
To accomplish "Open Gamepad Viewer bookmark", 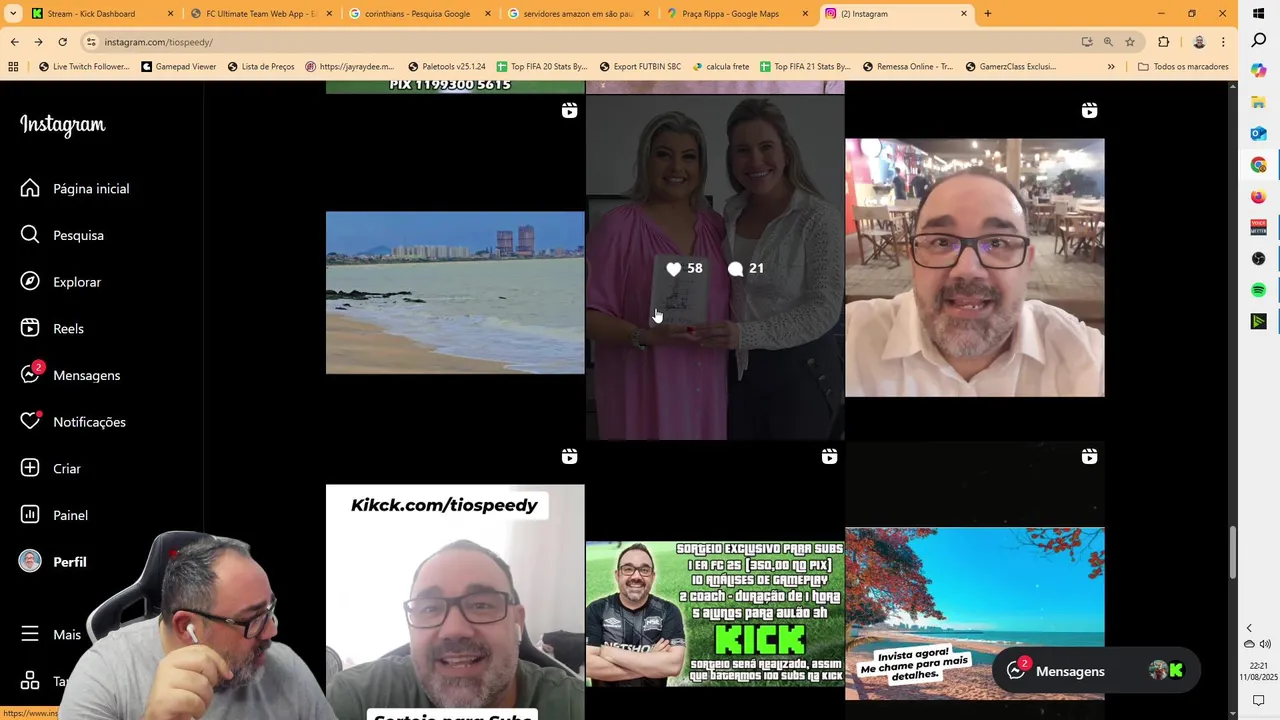I will pos(179,67).
